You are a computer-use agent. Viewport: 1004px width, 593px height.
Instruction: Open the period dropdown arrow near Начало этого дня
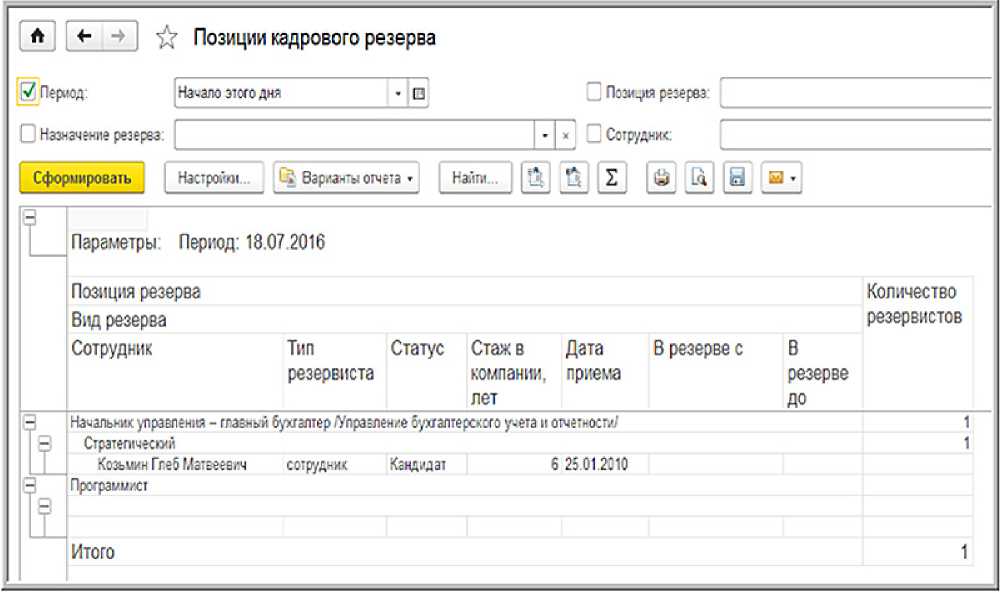point(398,93)
